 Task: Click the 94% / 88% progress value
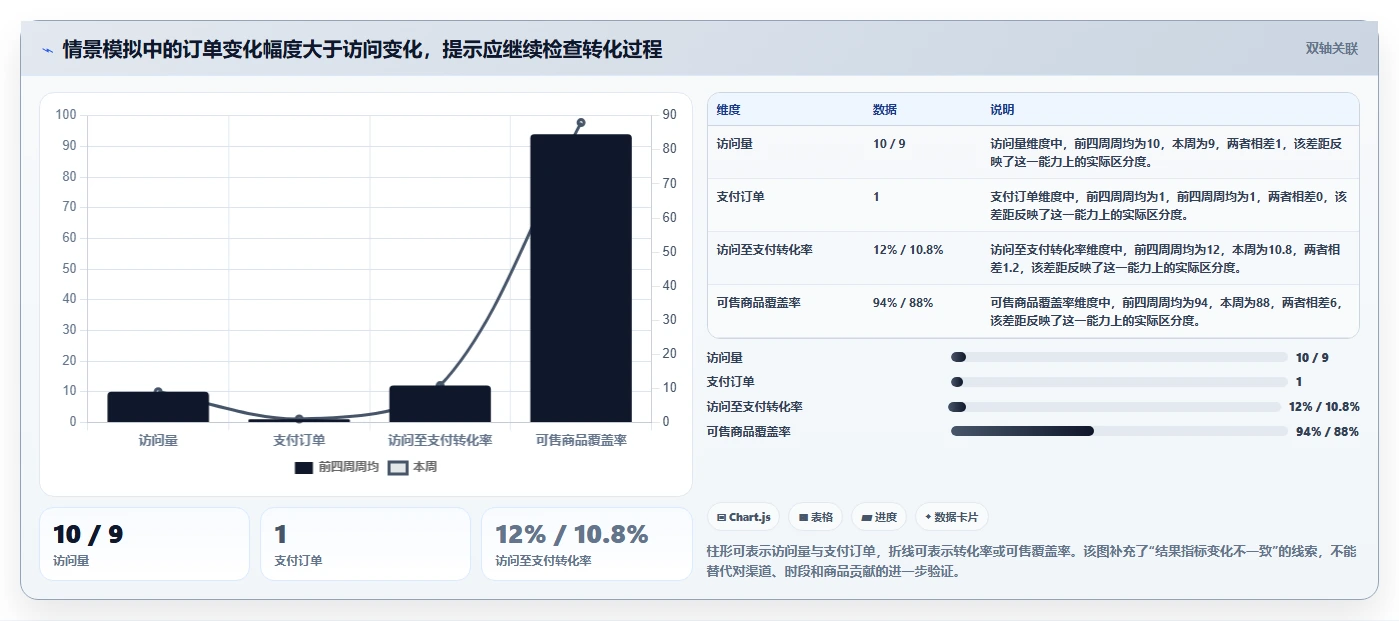tap(1327, 432)
